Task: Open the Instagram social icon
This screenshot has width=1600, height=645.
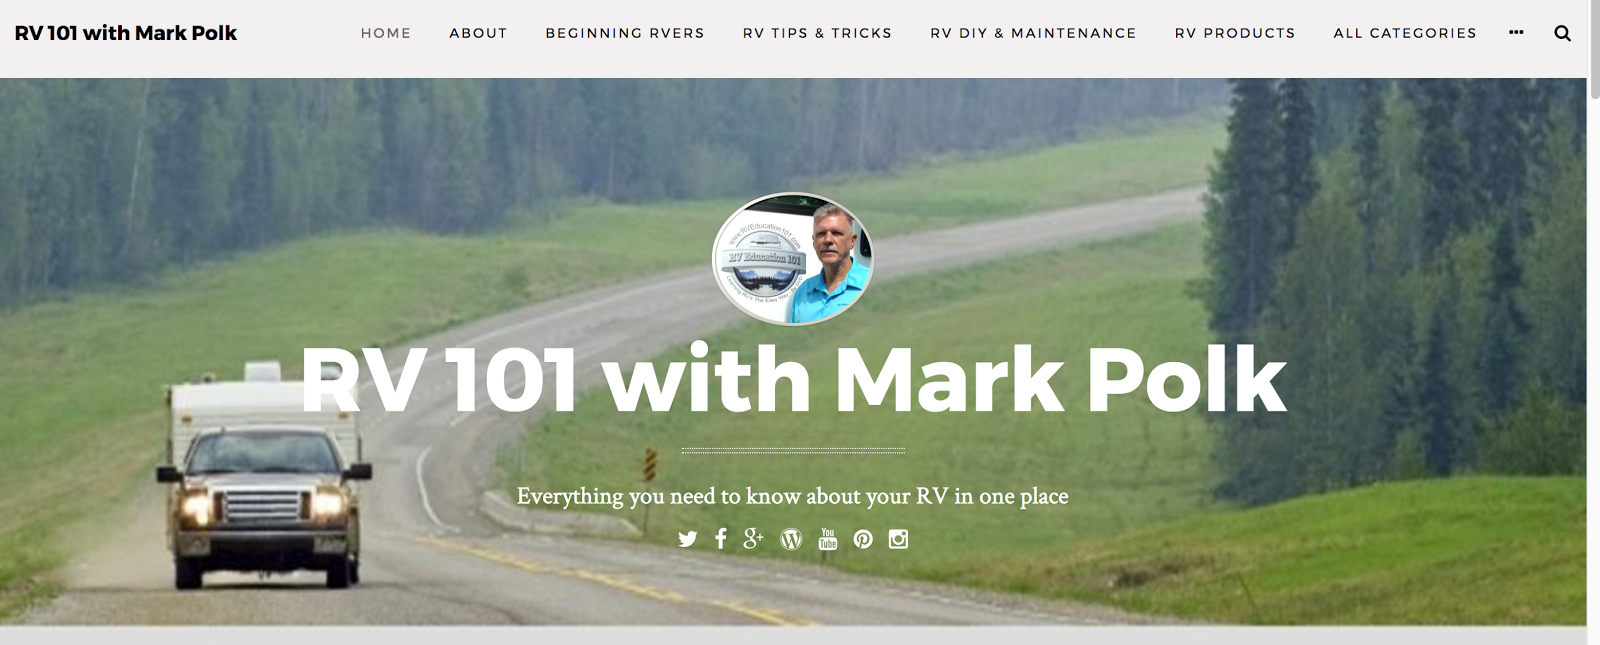Action: [898, 539]
